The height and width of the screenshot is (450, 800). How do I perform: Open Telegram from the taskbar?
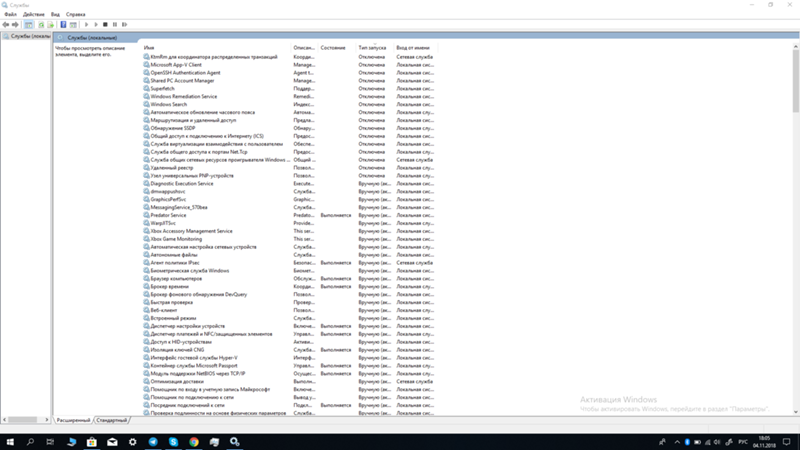pos(153,442)
